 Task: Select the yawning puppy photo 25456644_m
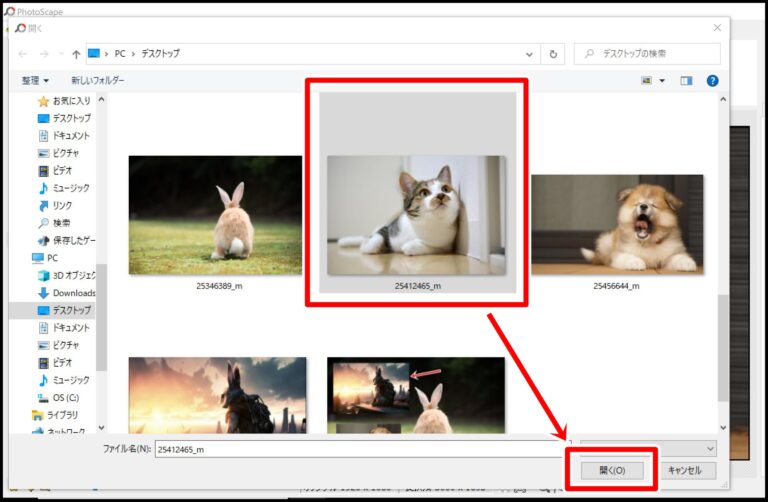[617, 224]
